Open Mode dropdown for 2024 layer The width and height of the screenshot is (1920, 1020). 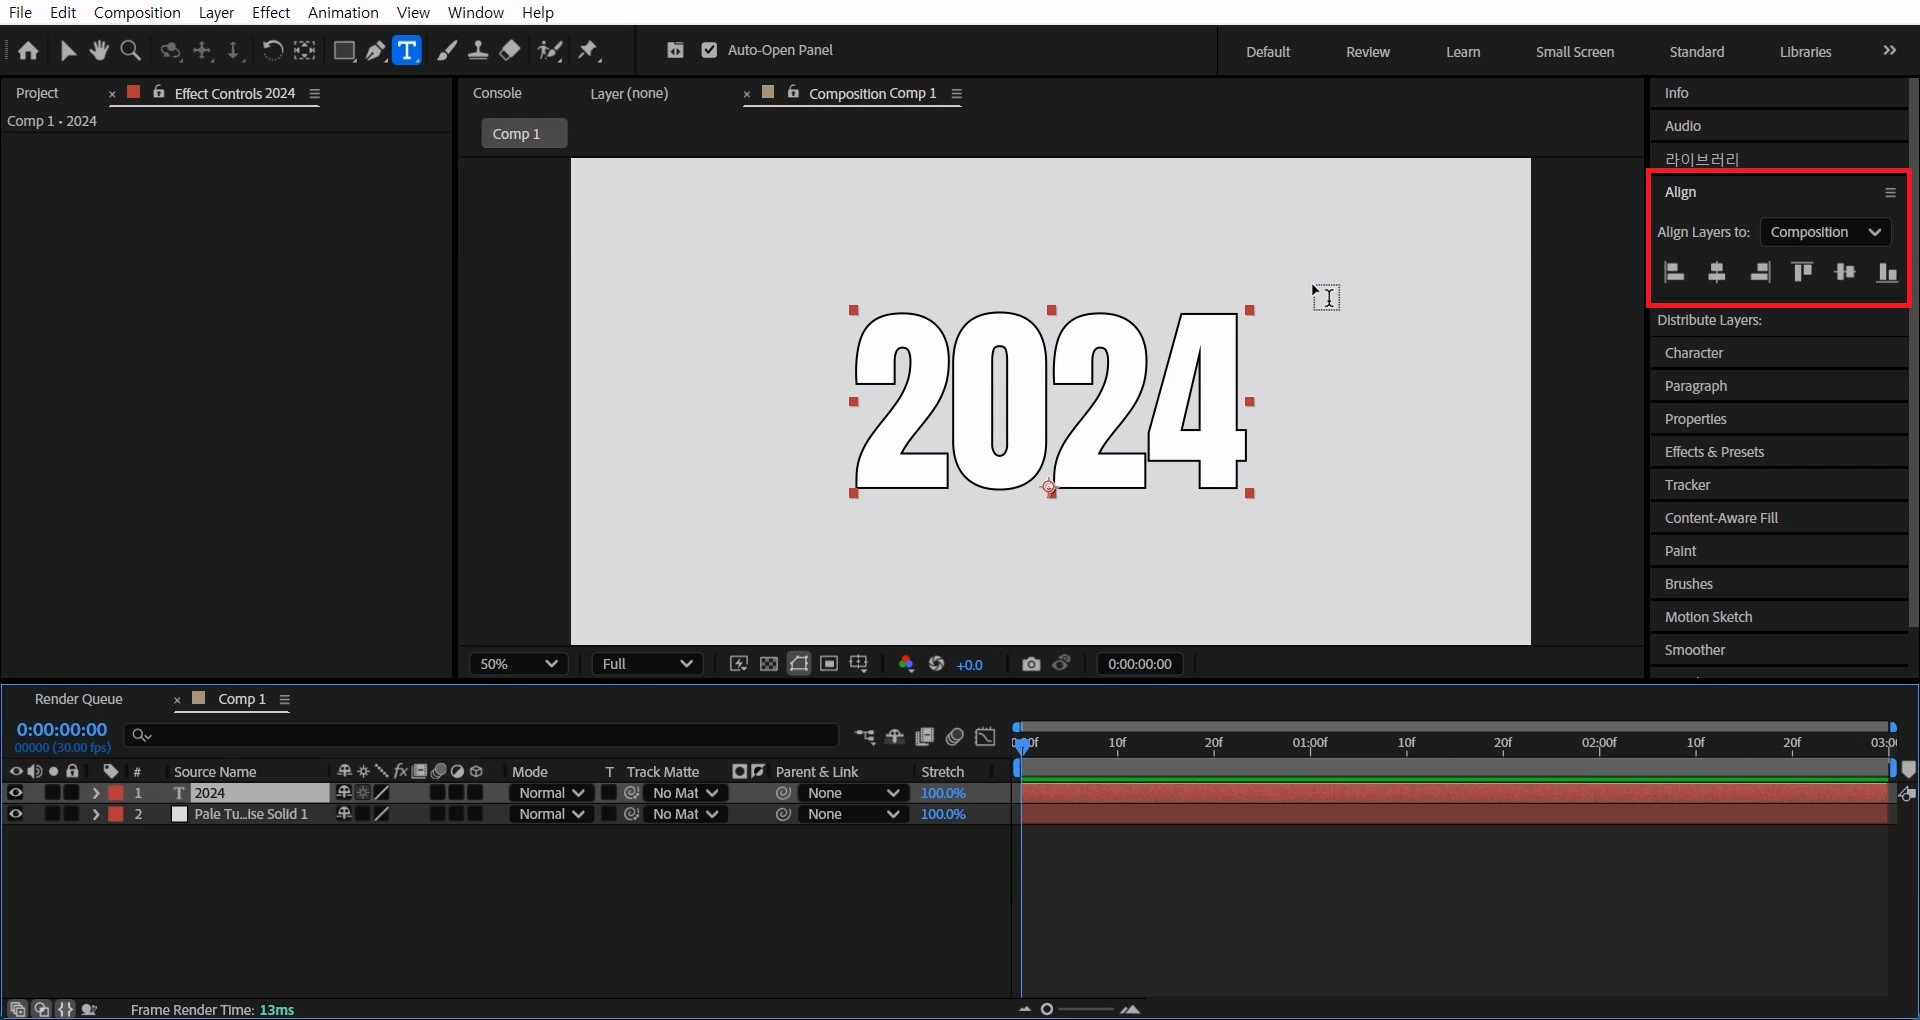(x=551, y=793)
